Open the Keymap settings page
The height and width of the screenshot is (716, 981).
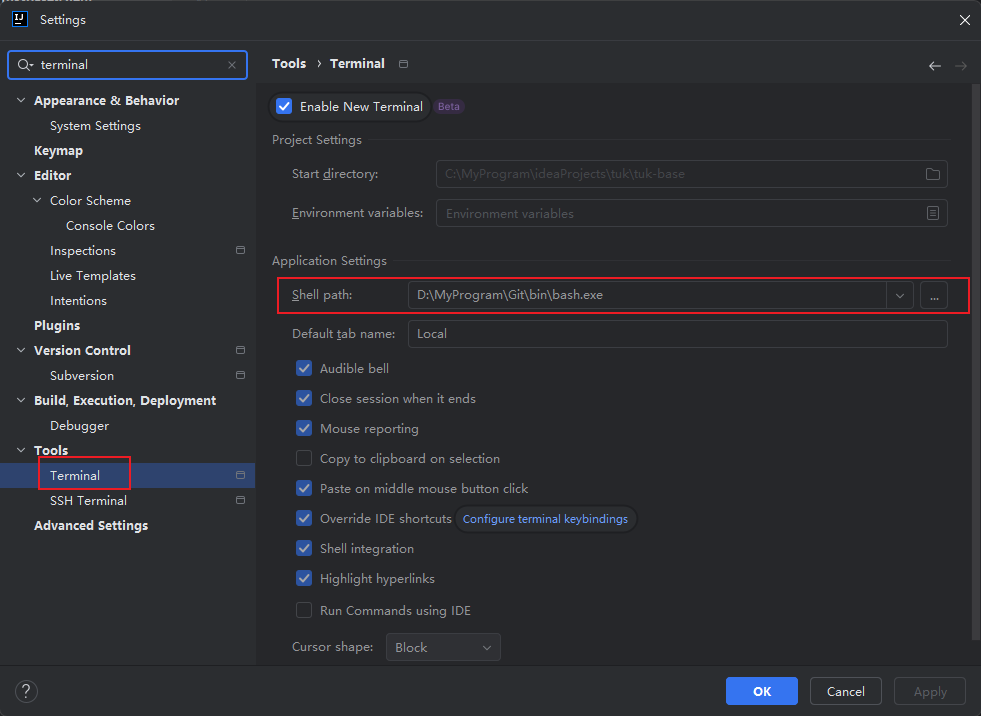click(x=58, y=151)
